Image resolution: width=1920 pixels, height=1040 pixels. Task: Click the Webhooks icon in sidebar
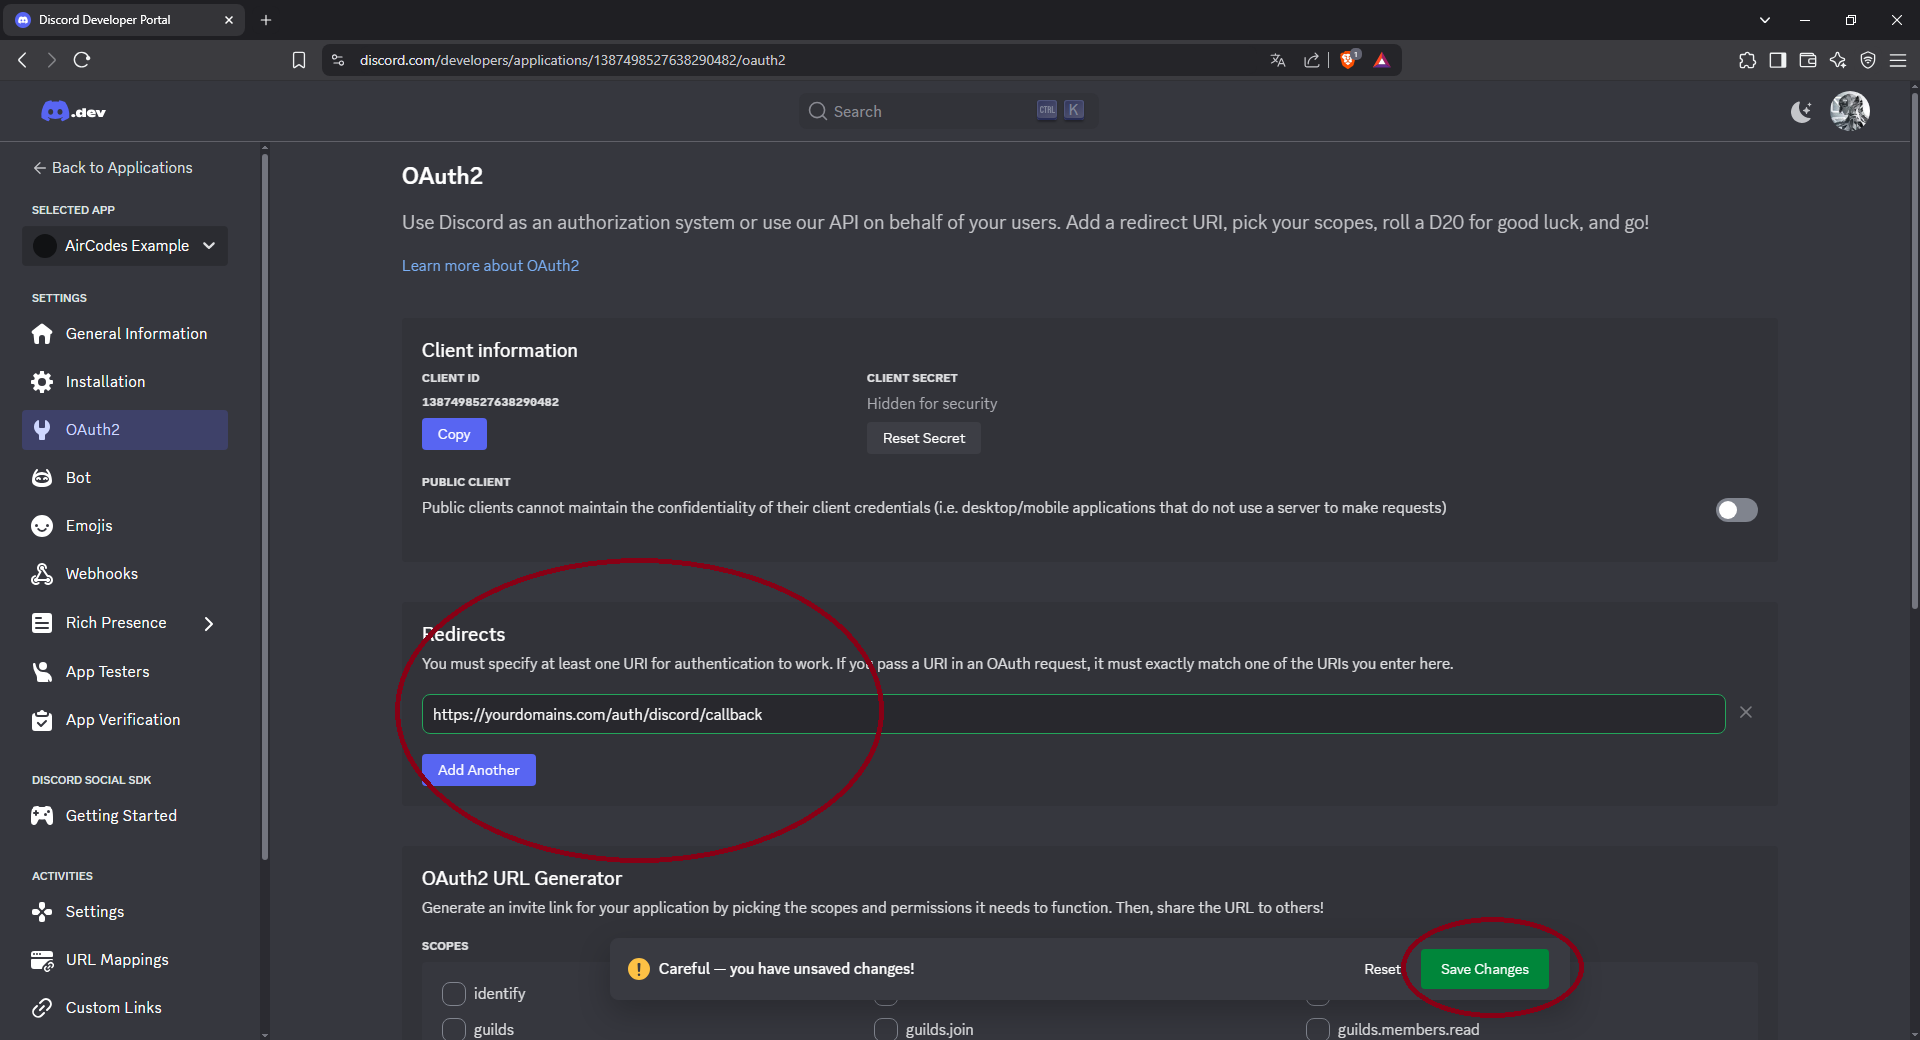pyautogui.click(x=42, y=574)
